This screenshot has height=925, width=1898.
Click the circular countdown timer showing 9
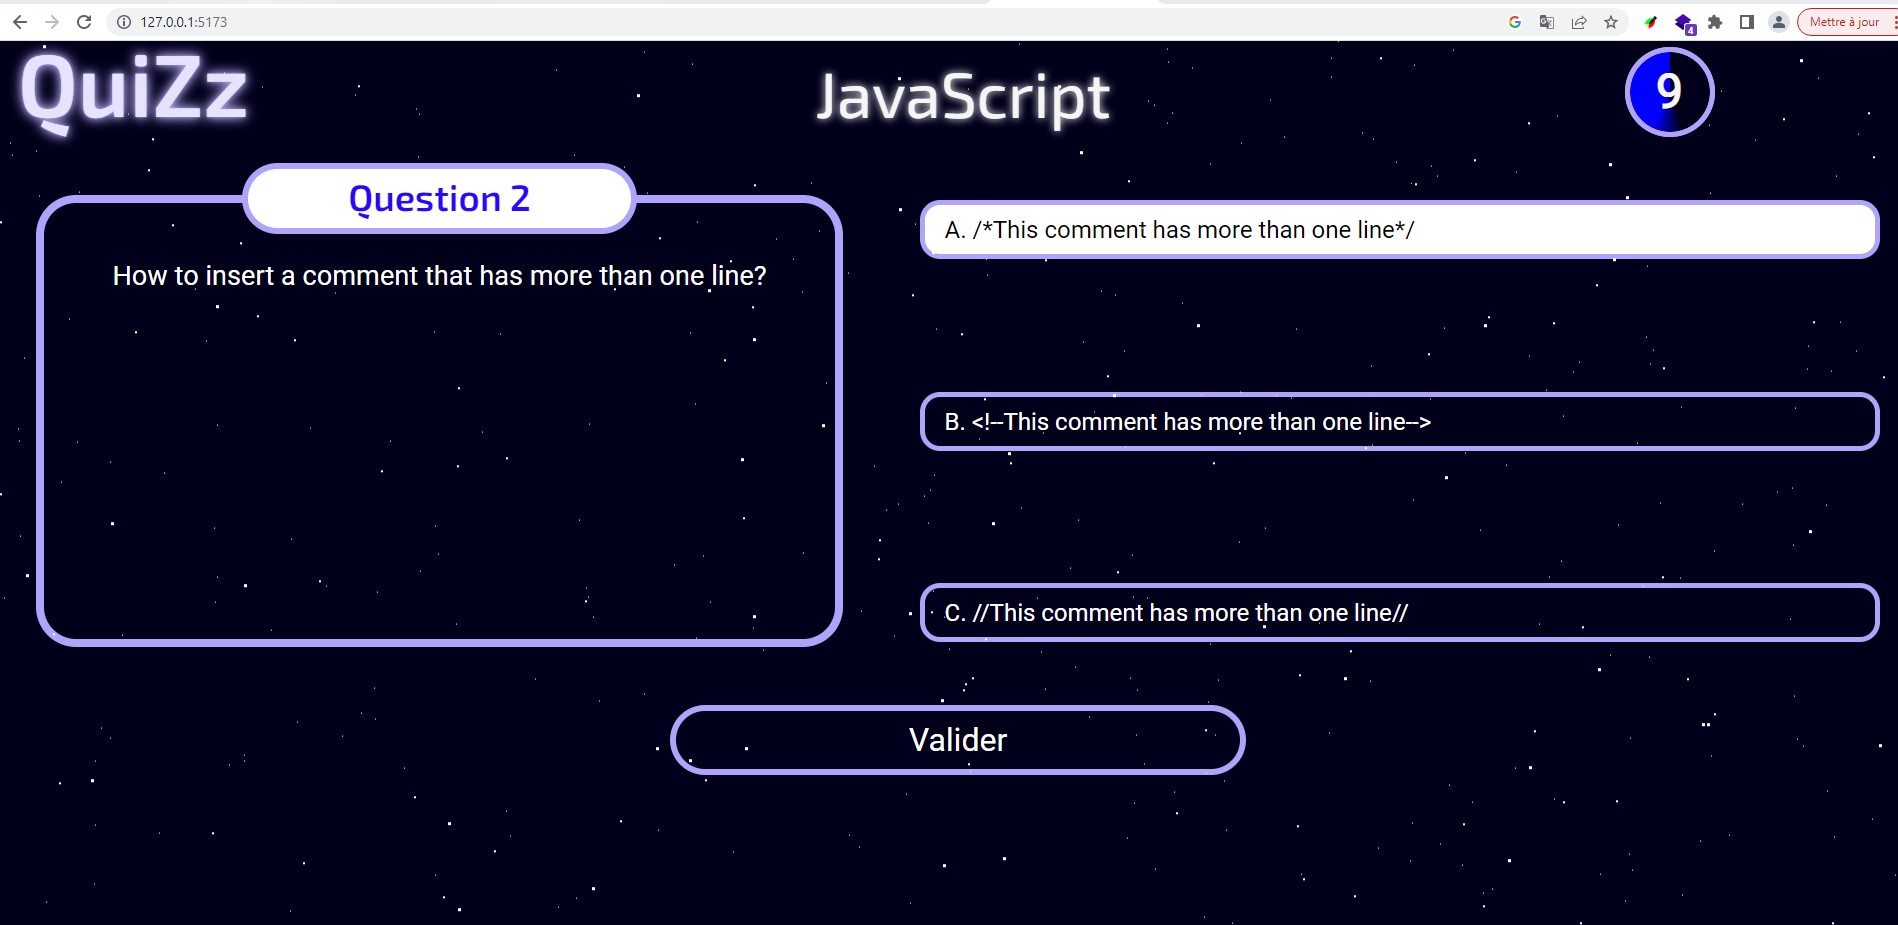click(x=1668, y=92)
